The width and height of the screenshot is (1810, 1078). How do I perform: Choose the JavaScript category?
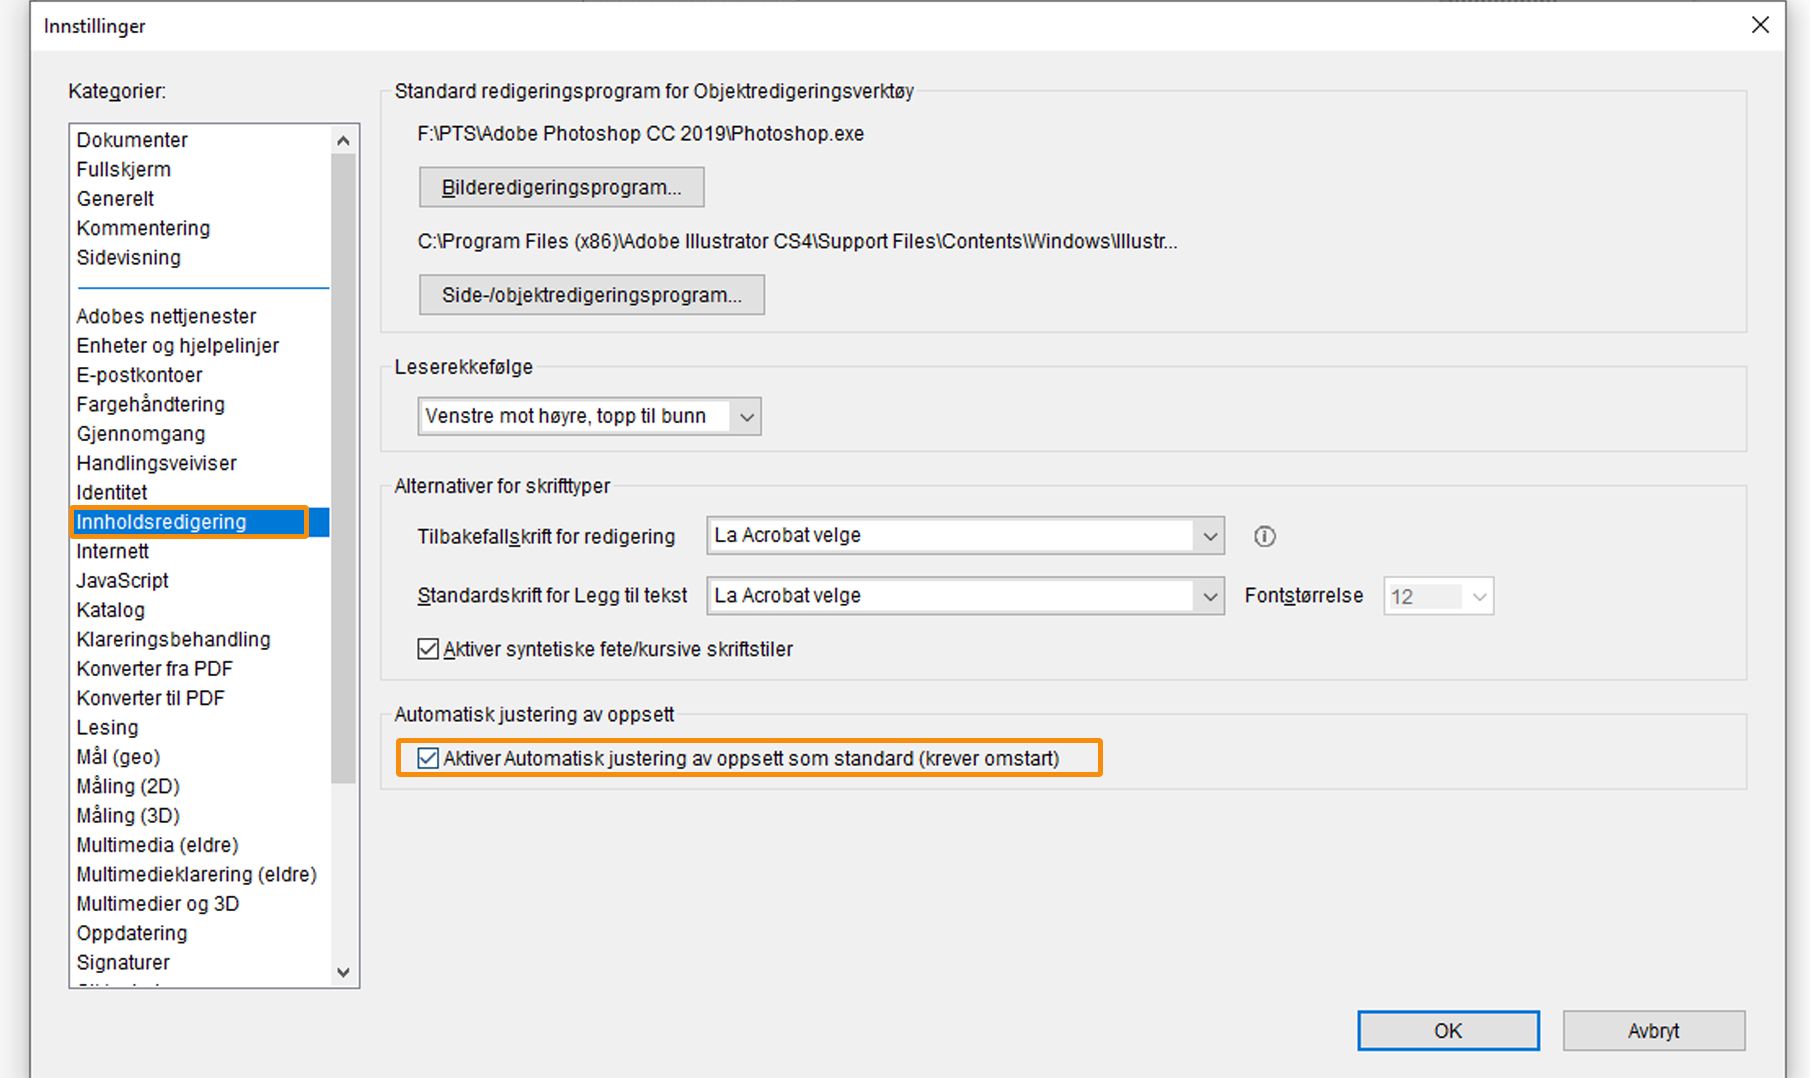click(x=122, y=580)
